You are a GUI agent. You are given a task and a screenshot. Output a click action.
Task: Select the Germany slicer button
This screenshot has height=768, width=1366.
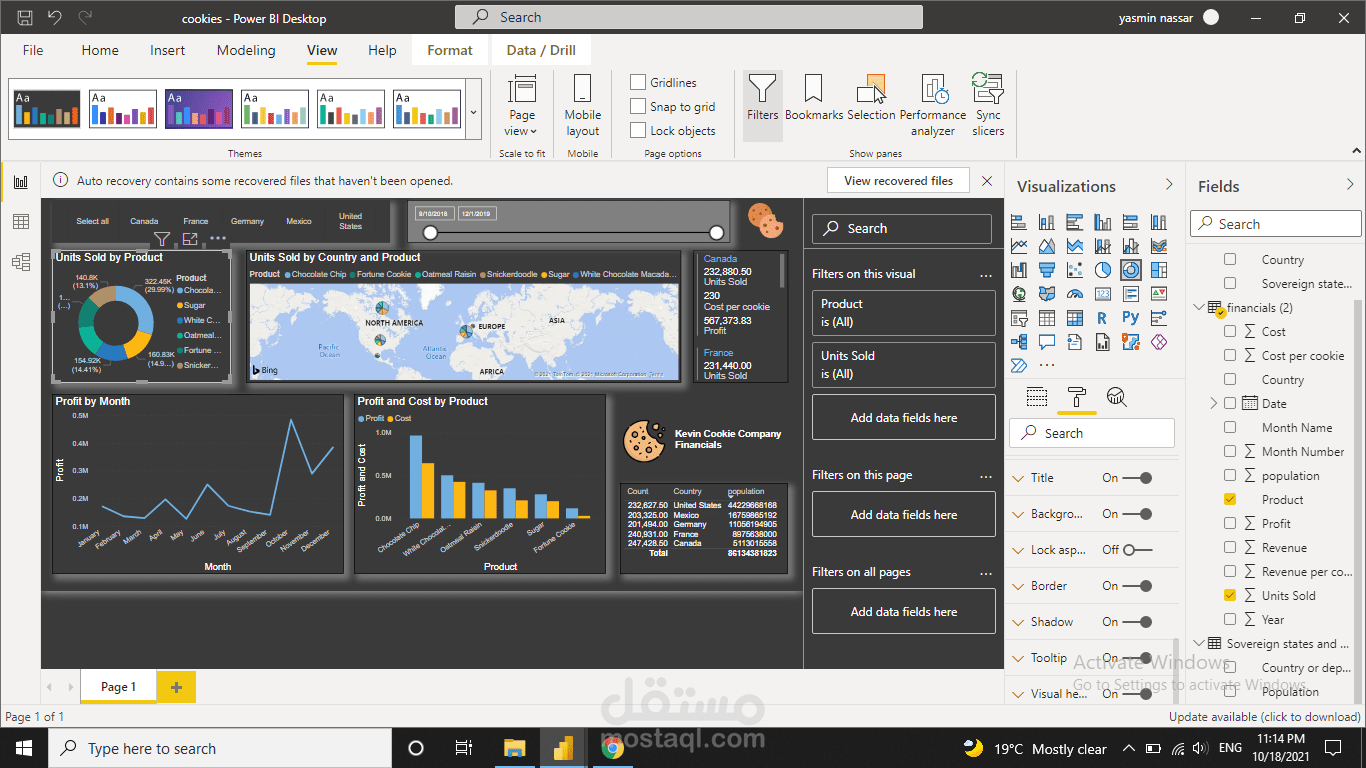(x=247, y=221)
